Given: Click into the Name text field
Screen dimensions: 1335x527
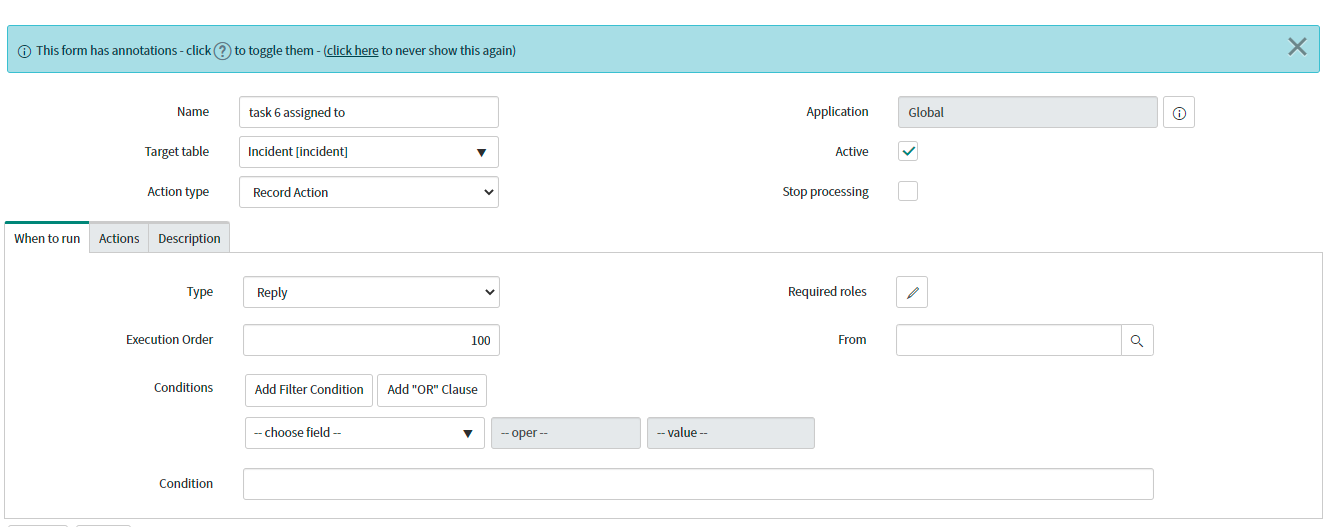Looking at the screenshot, I should click(369, 112).
